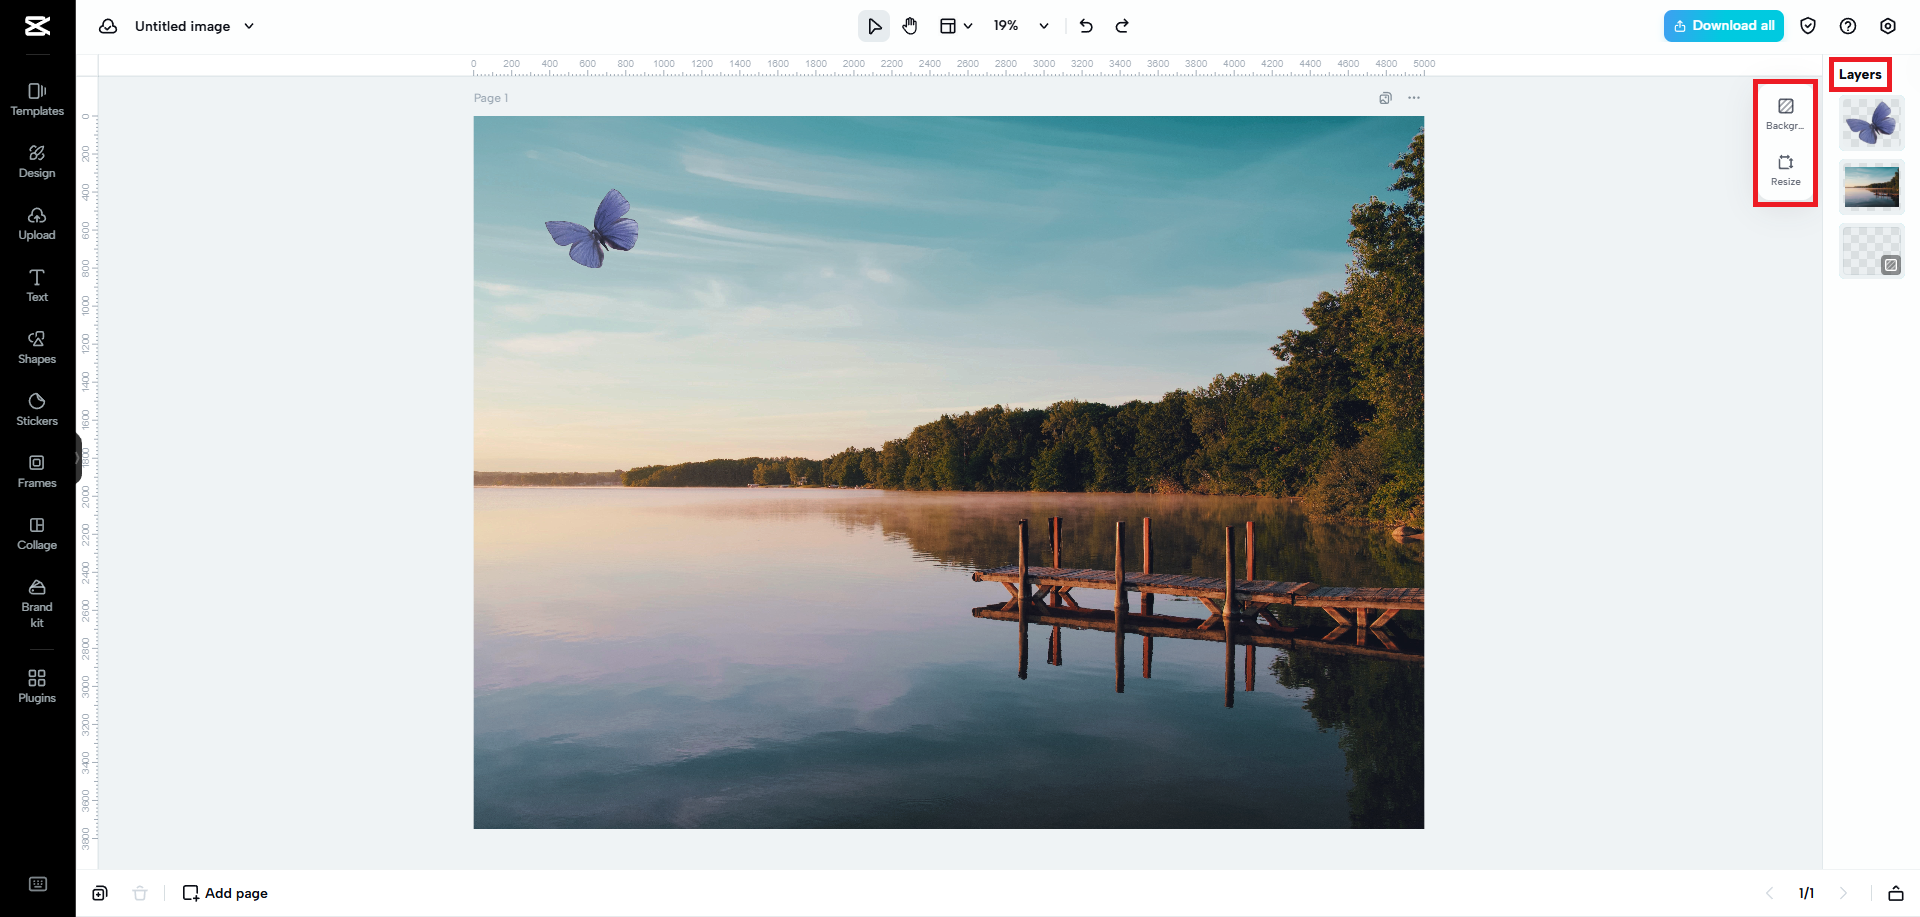Open the Collage tool
Screen dimensions: 1920x917
click(37, 532)
